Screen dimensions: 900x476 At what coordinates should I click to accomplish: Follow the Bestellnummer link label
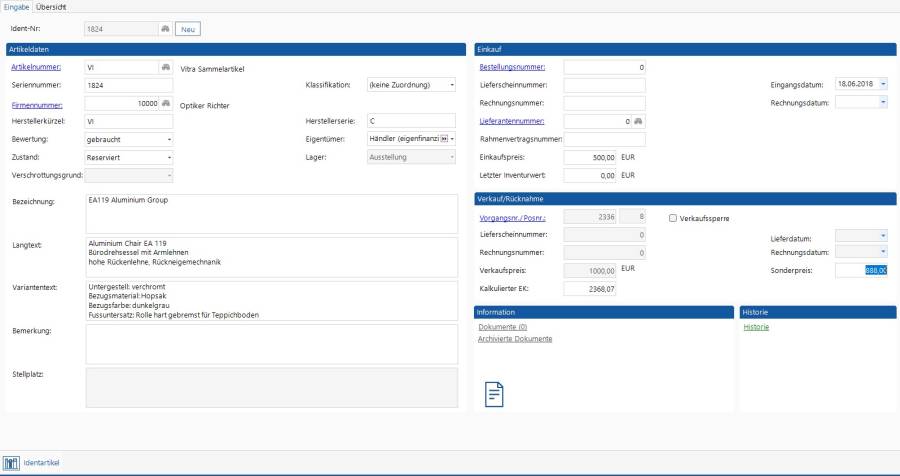pyautogui.click(x=512, y=67)
